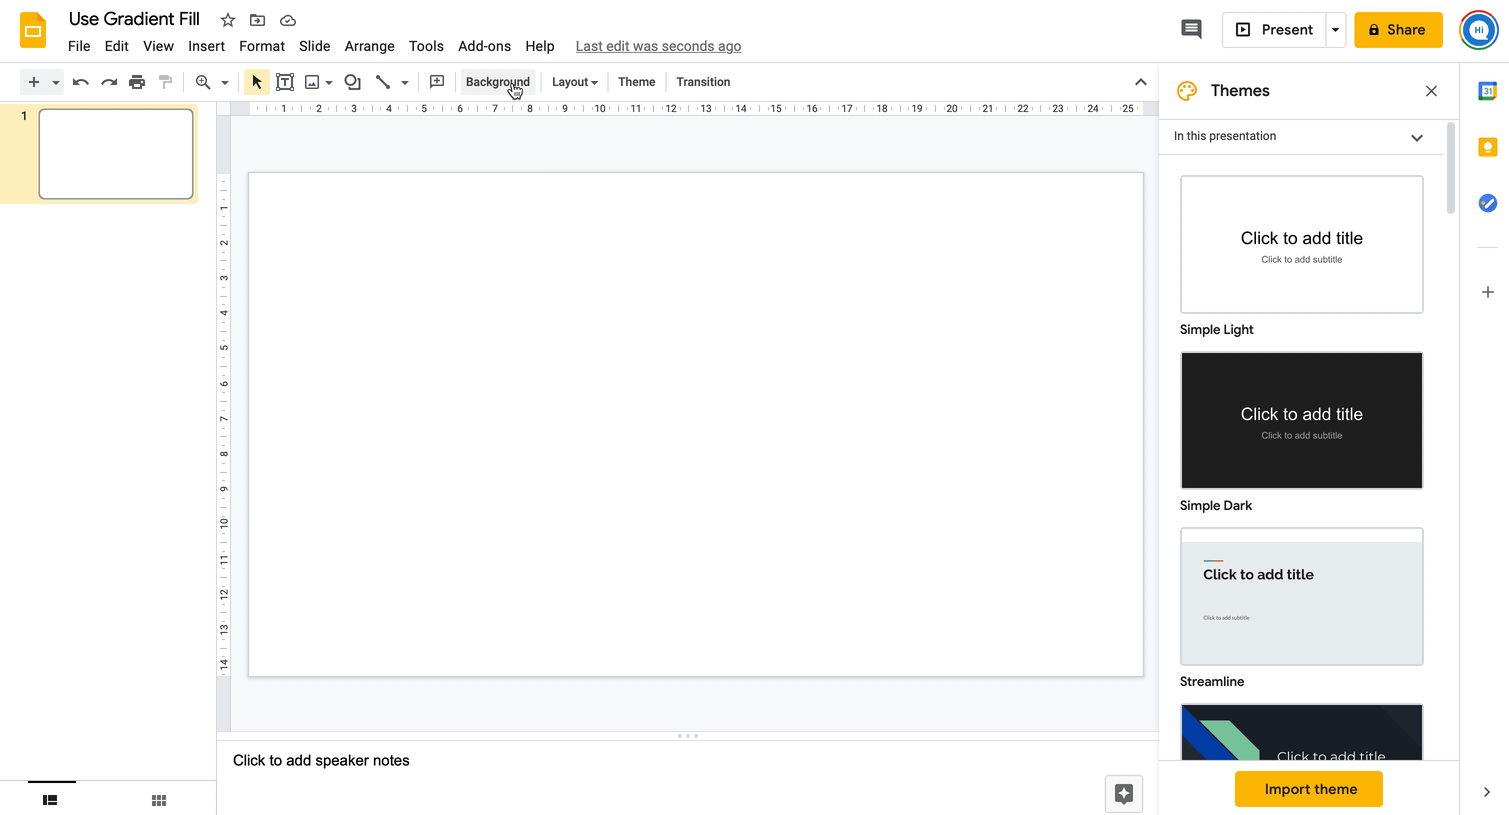Add a new slide with plus button

point(34,82)
